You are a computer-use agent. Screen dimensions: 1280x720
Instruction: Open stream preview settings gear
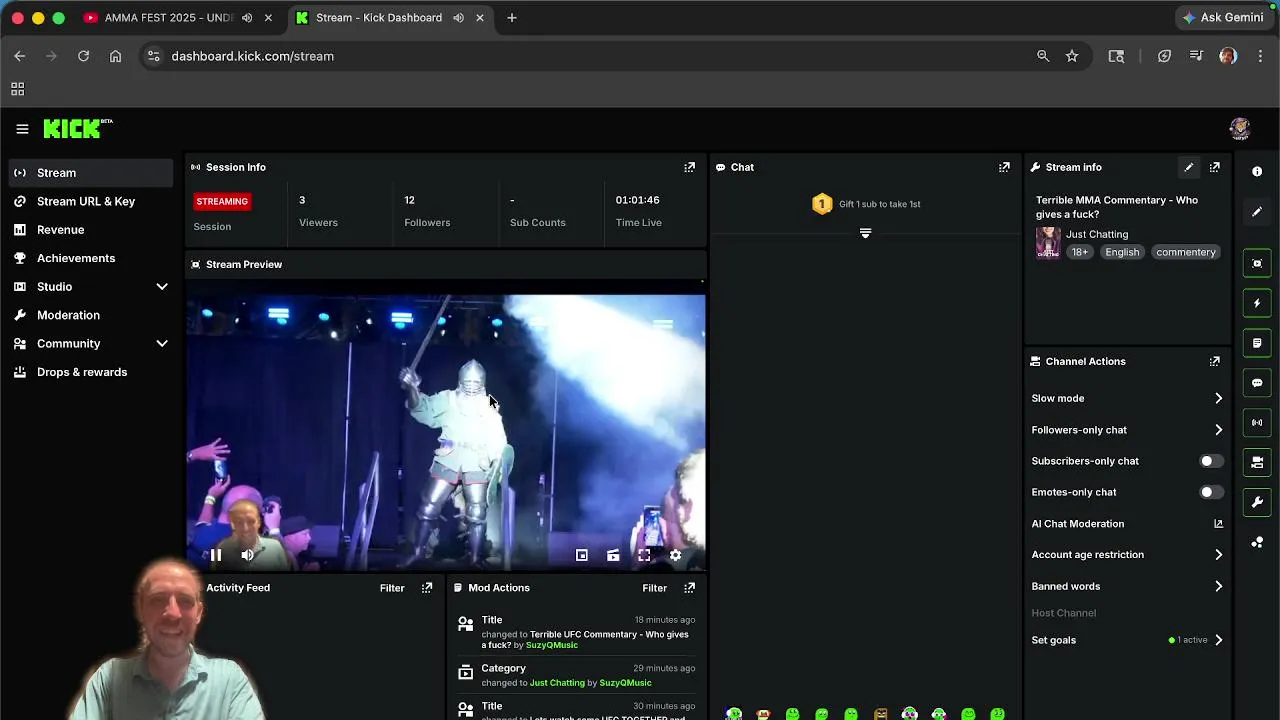pyautogui.click(x=675, y=555)
